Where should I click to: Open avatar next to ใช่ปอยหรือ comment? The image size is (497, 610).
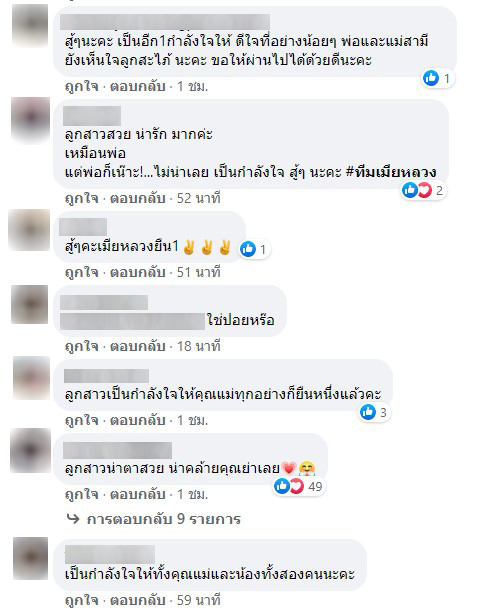click(30, 305)
